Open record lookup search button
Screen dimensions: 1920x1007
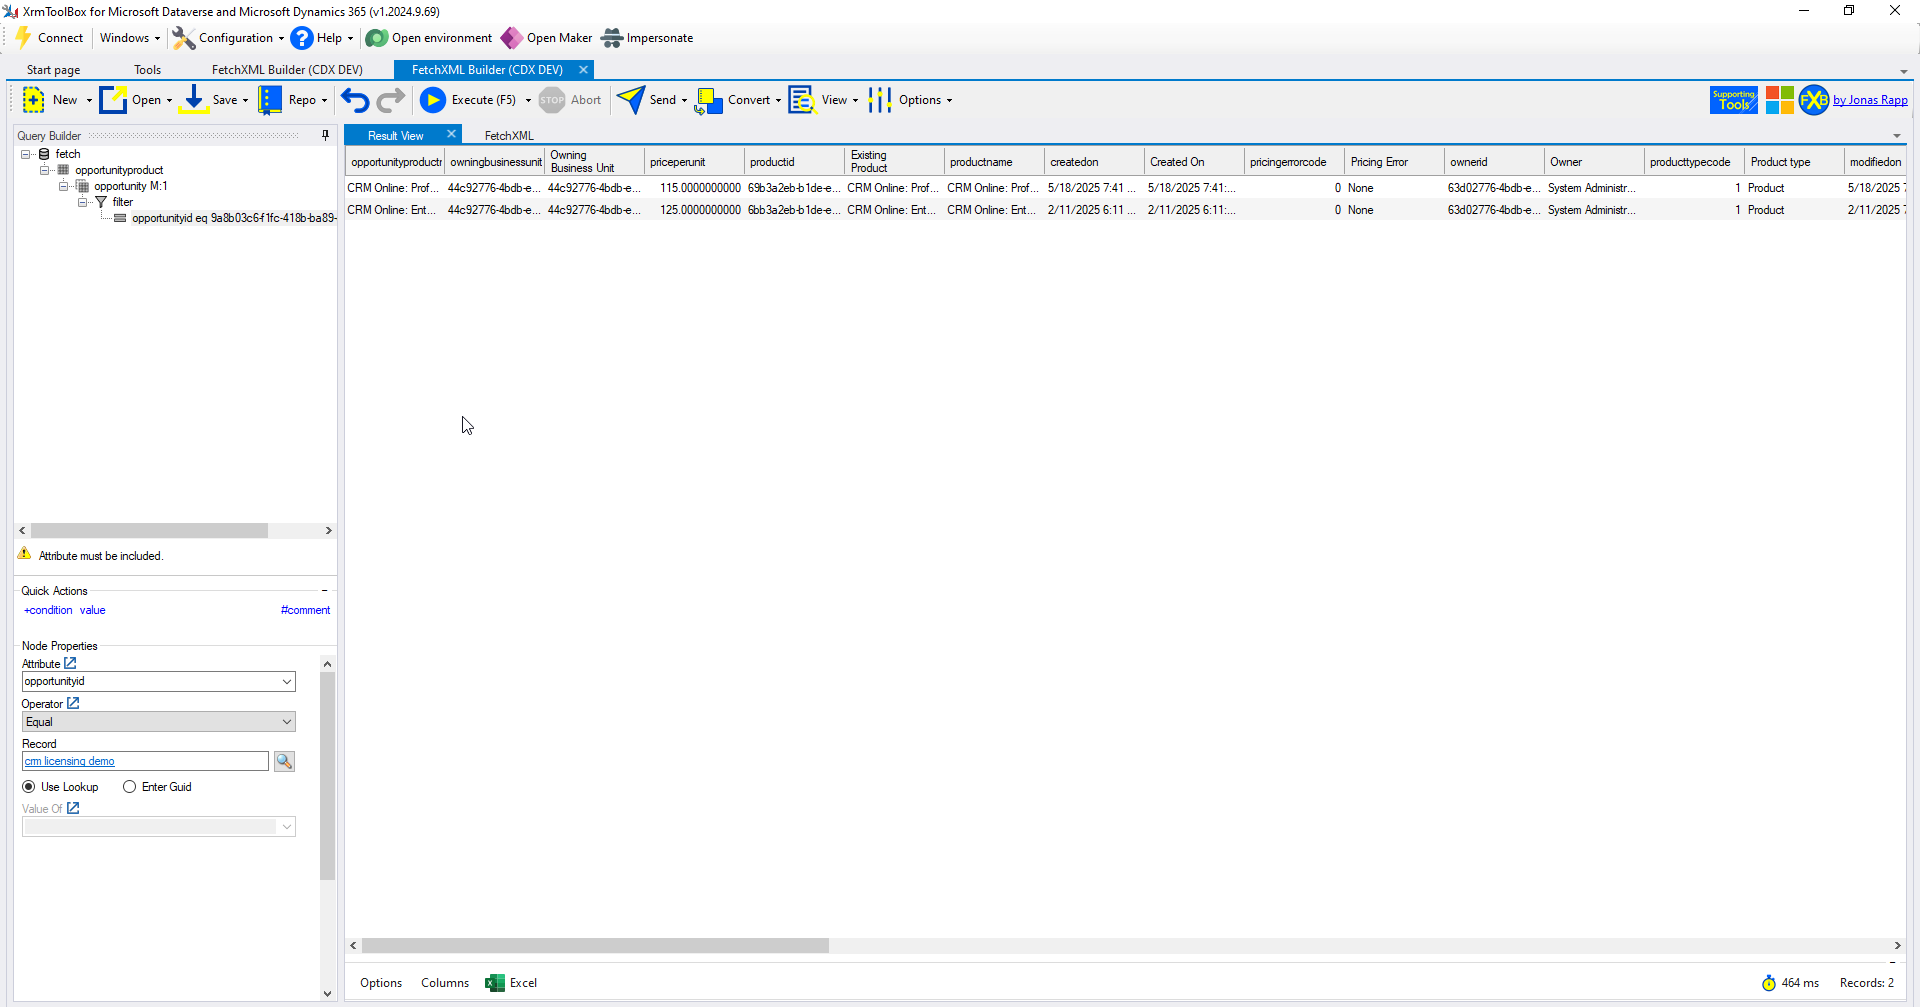coord(285,762)
